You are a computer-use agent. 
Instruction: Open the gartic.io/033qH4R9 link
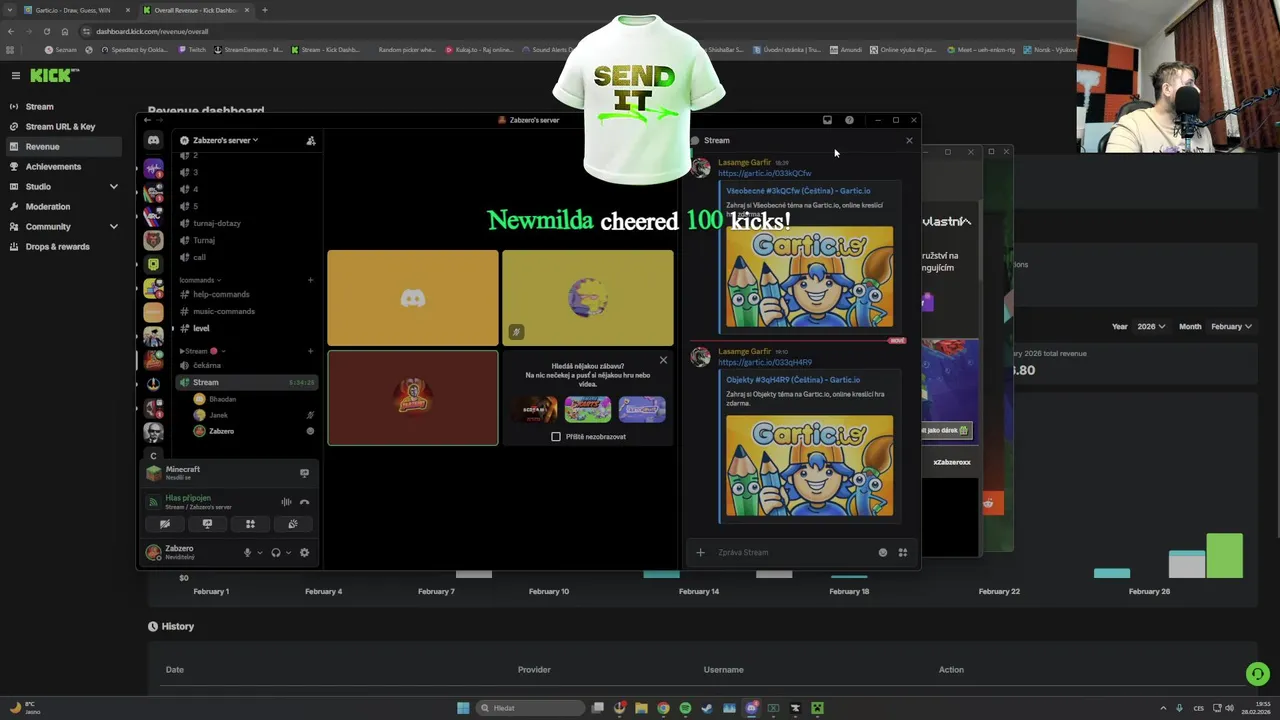[x=764, y=362]
